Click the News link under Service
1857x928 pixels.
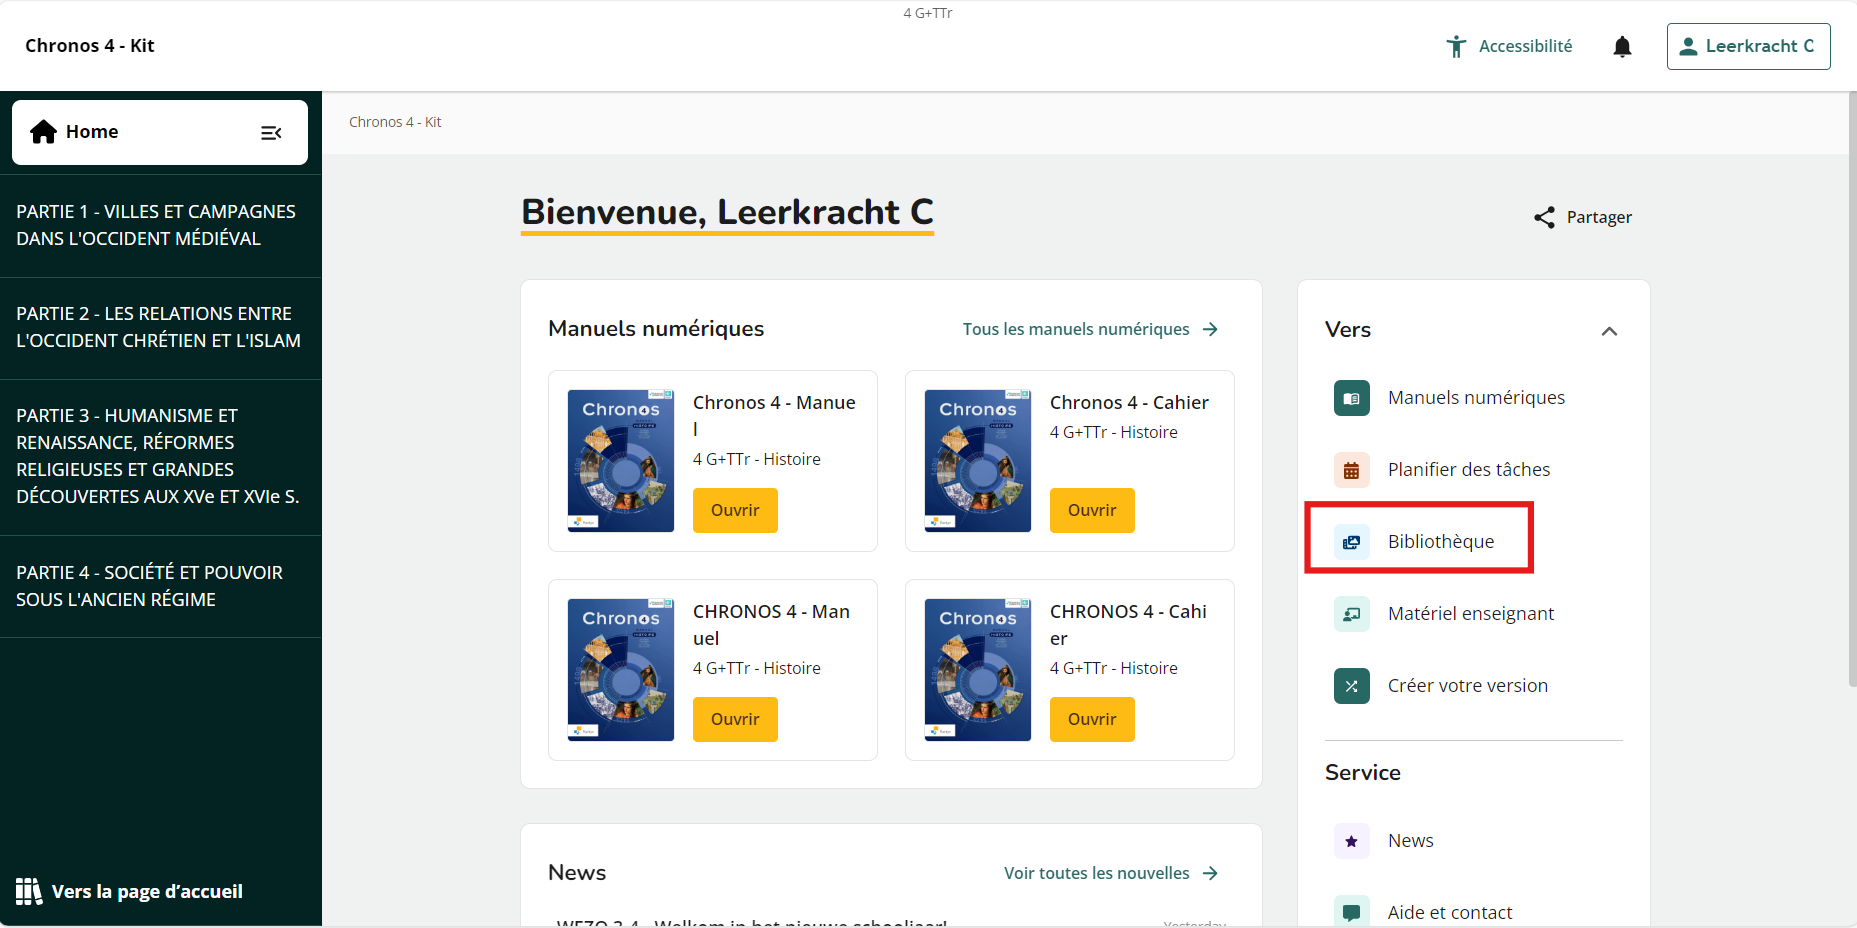pos(1411,841)
